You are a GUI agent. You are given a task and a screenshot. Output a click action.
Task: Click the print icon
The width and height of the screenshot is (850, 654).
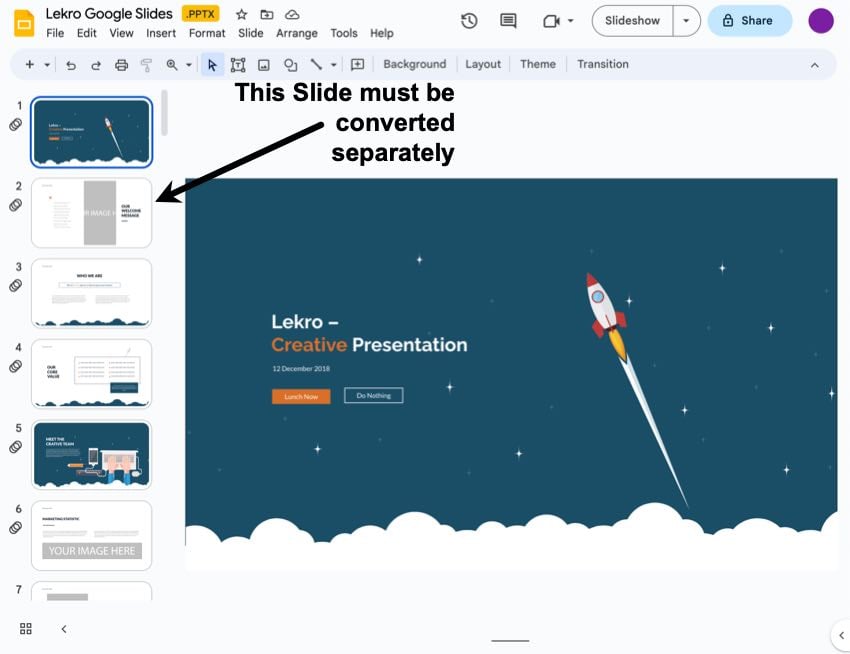122,65
